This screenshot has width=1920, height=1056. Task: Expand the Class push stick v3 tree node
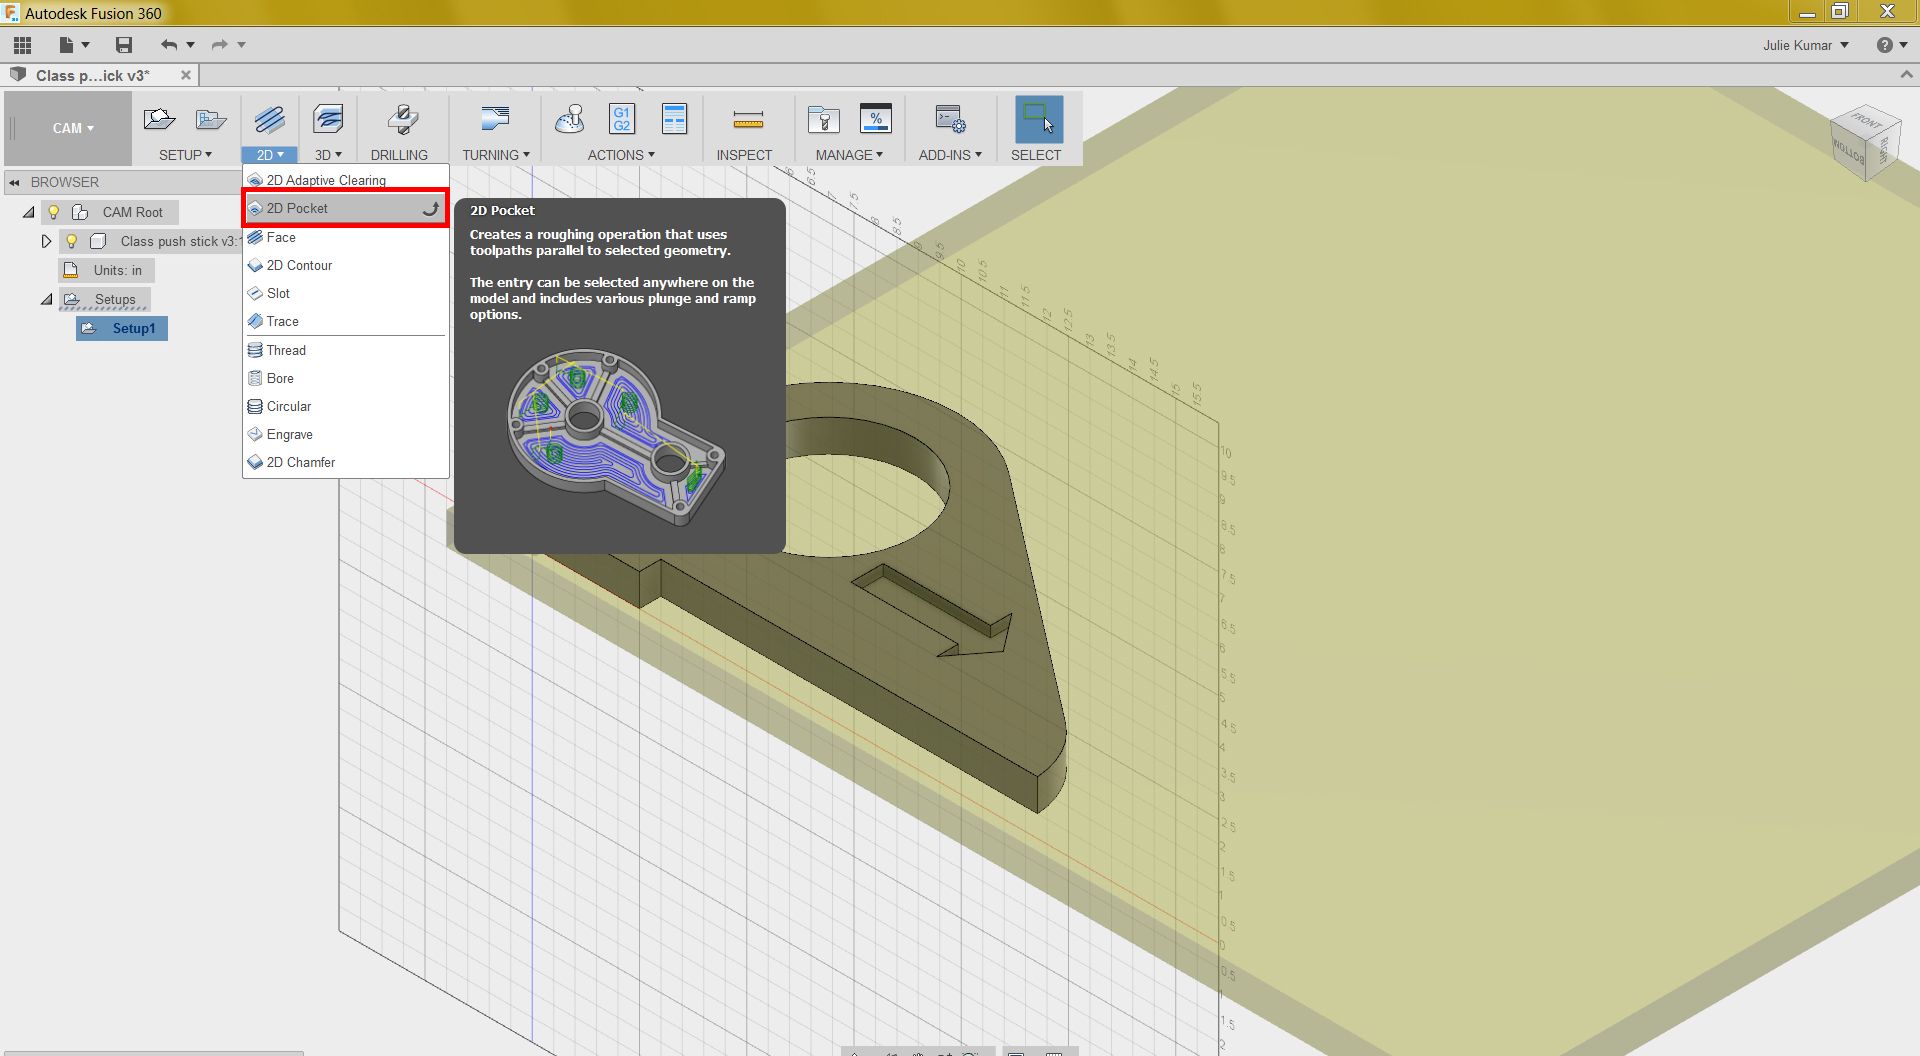(x=46, y=241)
